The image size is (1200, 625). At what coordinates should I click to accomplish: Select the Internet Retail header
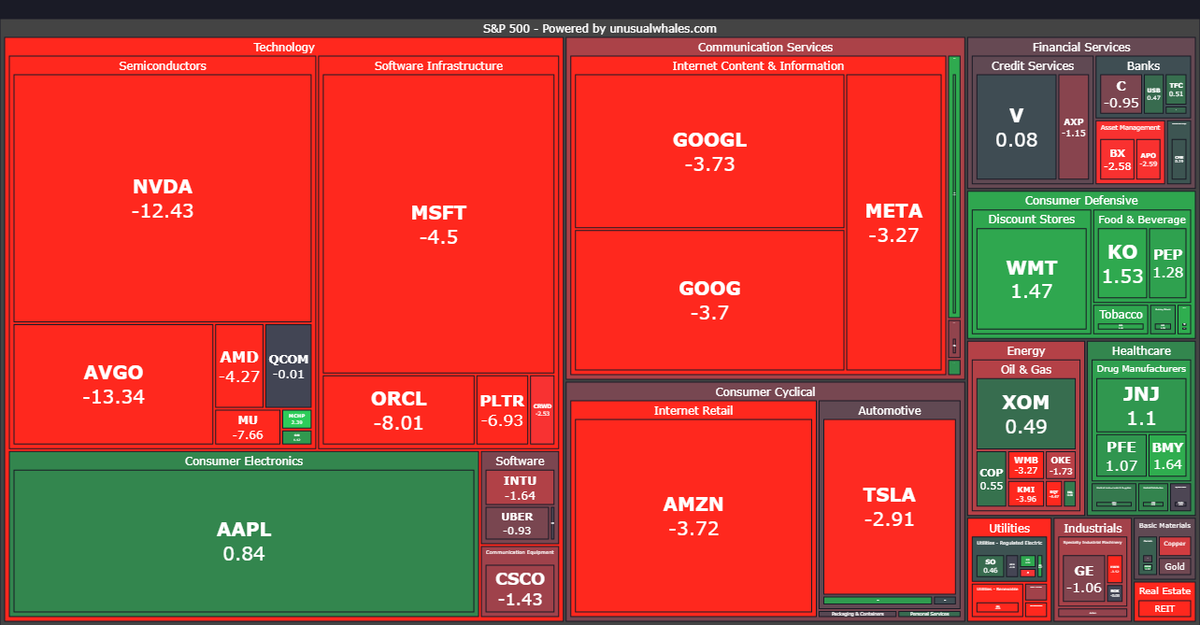tap(693, 410)
